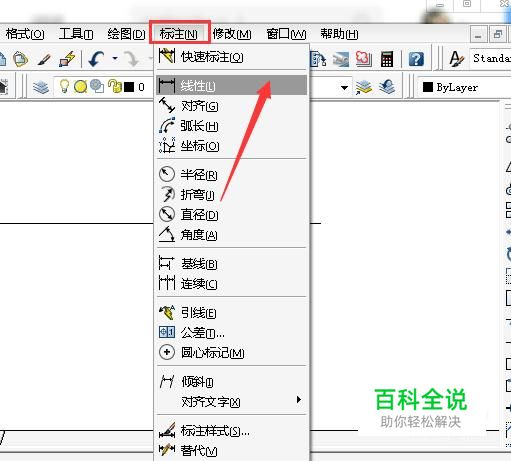
Task: Open the 格式(O) menu
Action: tap(25, 34)
